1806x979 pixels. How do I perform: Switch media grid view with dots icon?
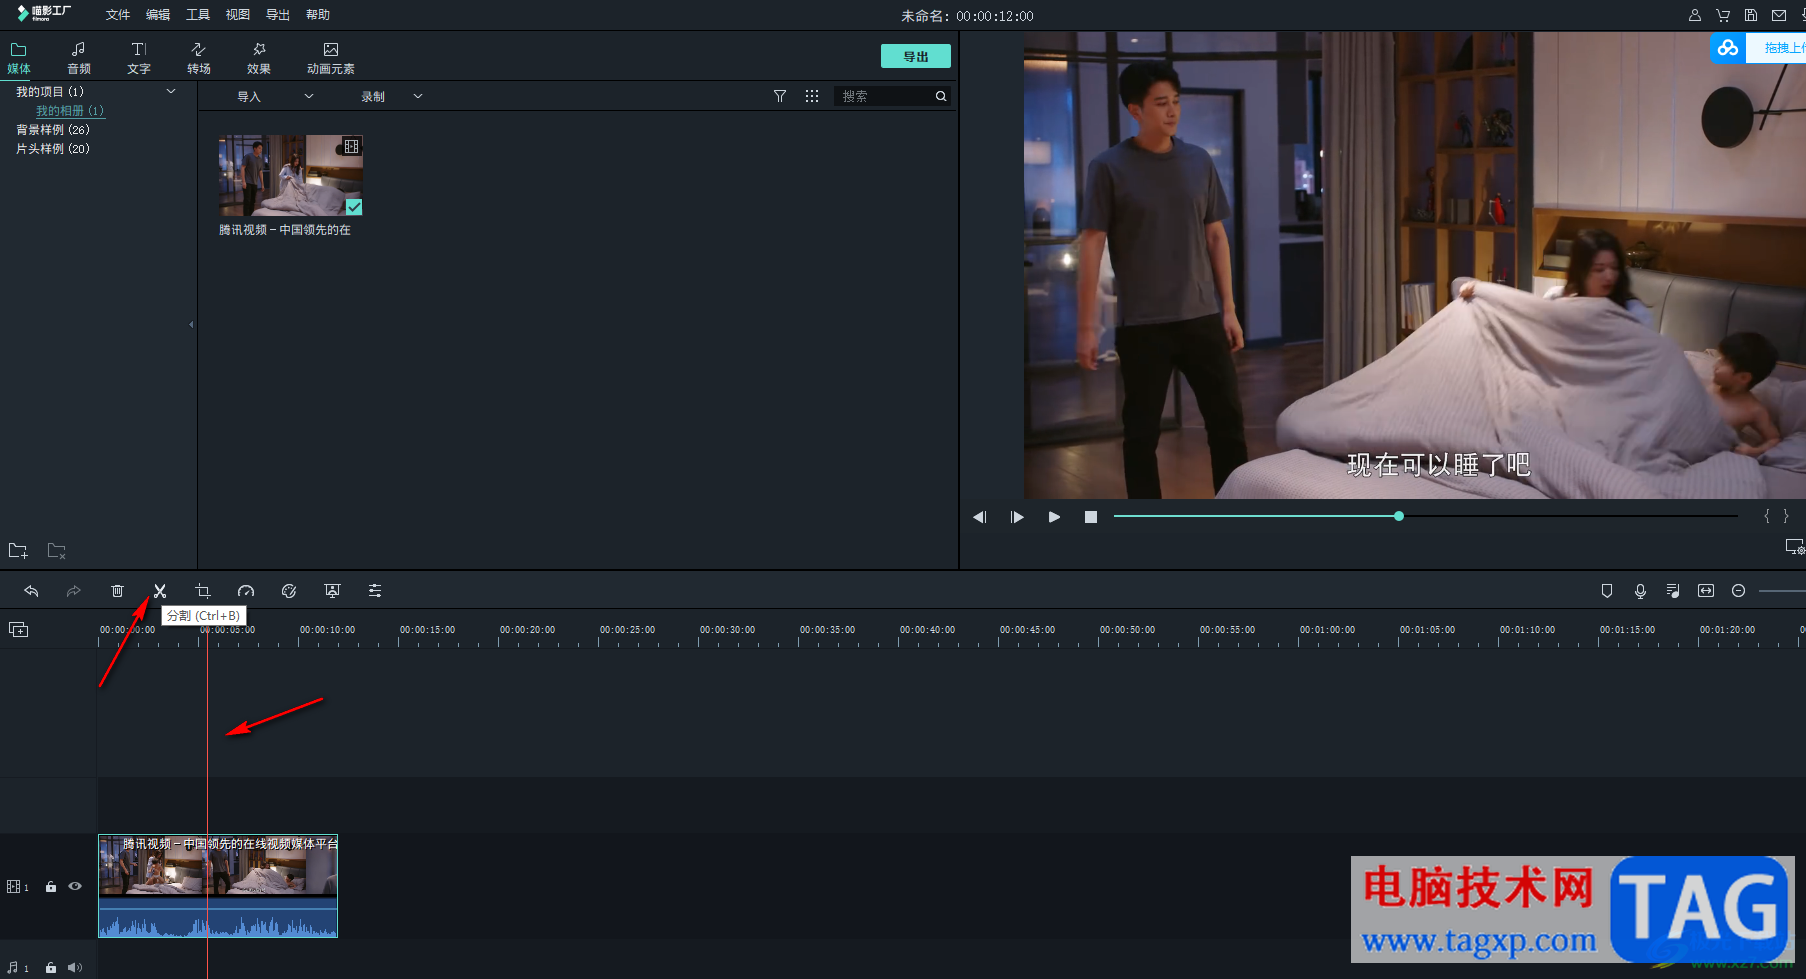812,96
